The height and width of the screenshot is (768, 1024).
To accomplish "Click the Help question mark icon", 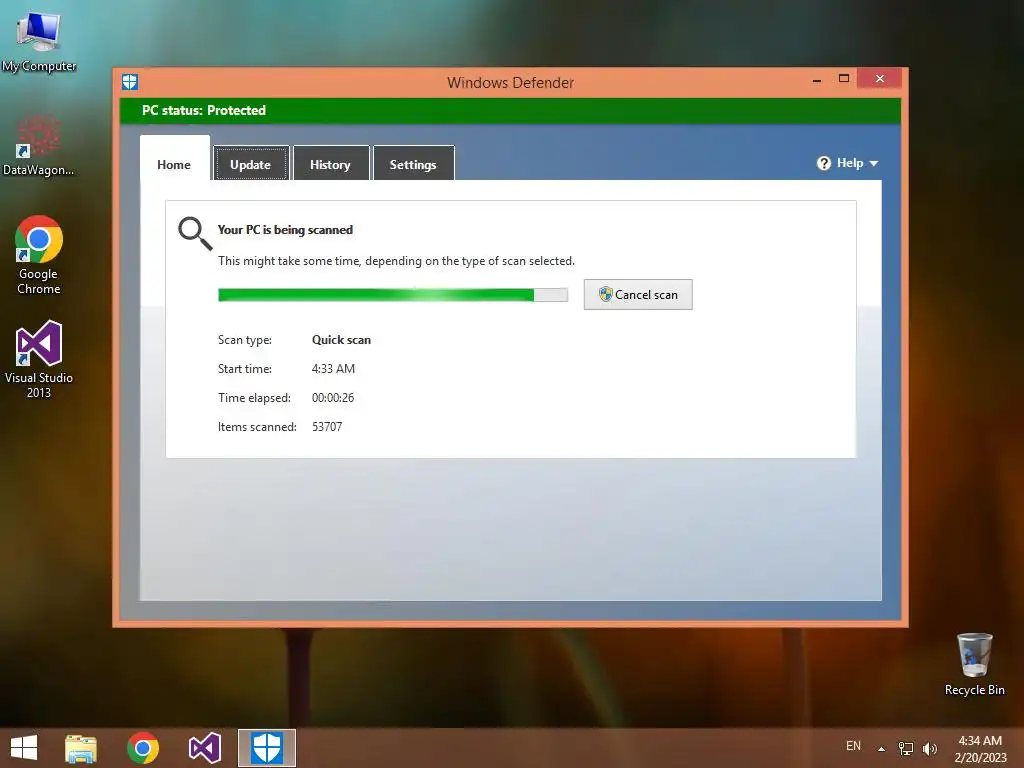I will (x=824, y=163).
